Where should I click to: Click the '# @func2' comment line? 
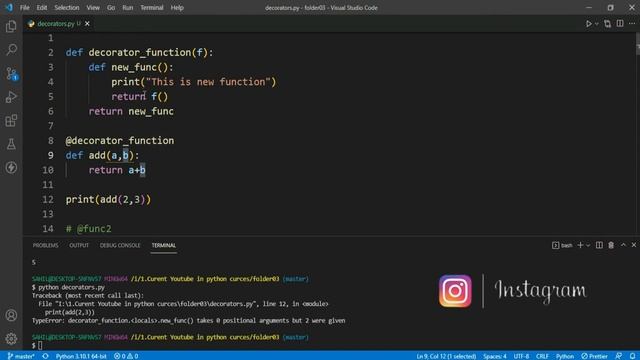(89, 229)
